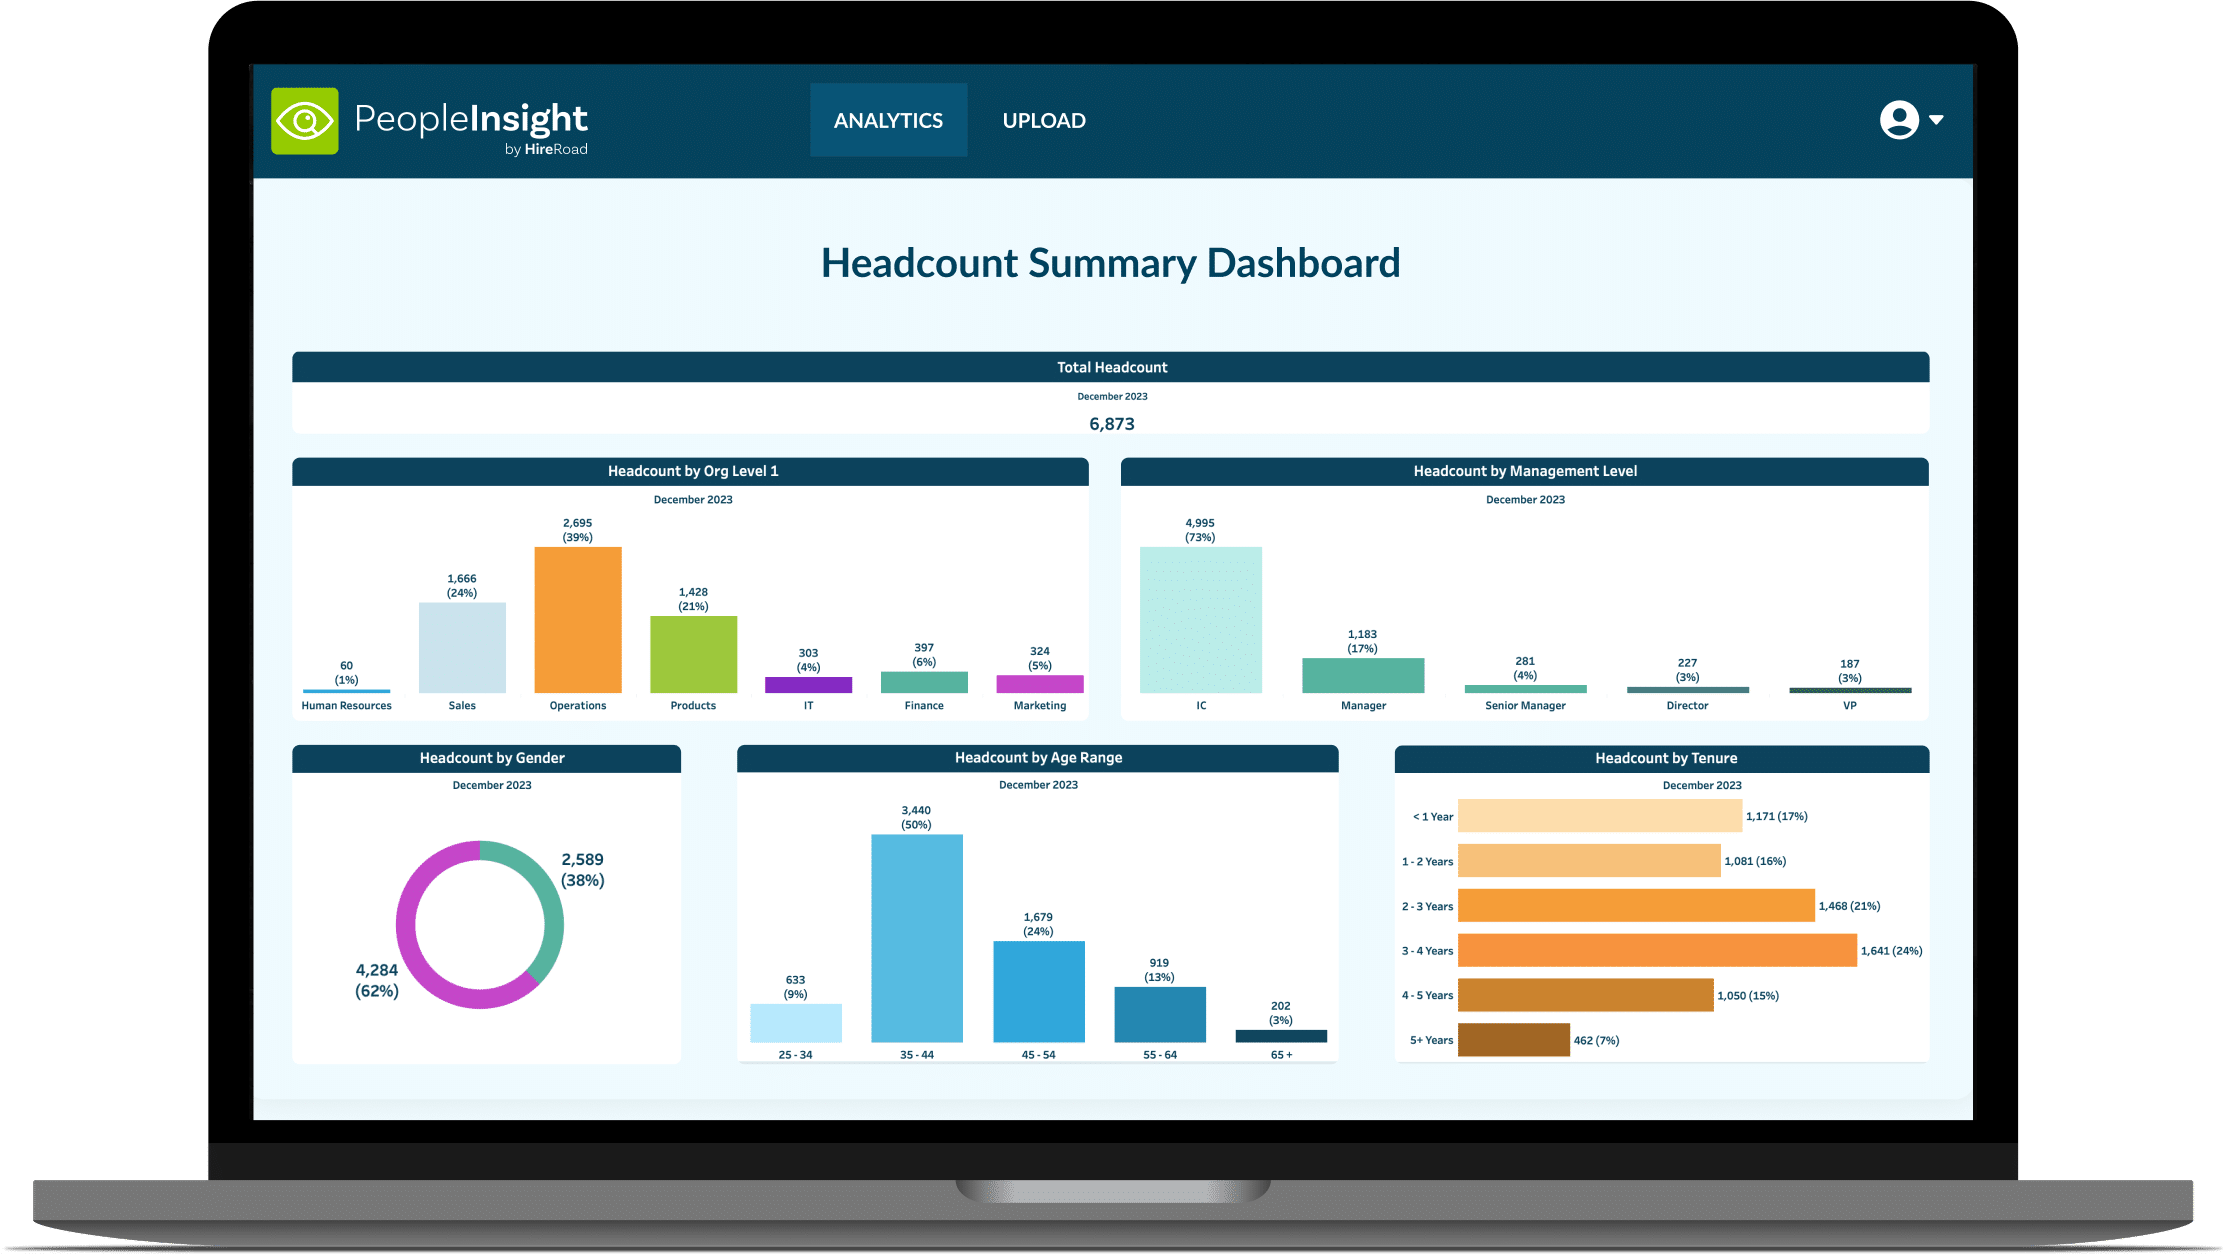The width and height of the screenshot is (2225, 1254).
Task: Select the IC management level bar
Action: 1201,620
